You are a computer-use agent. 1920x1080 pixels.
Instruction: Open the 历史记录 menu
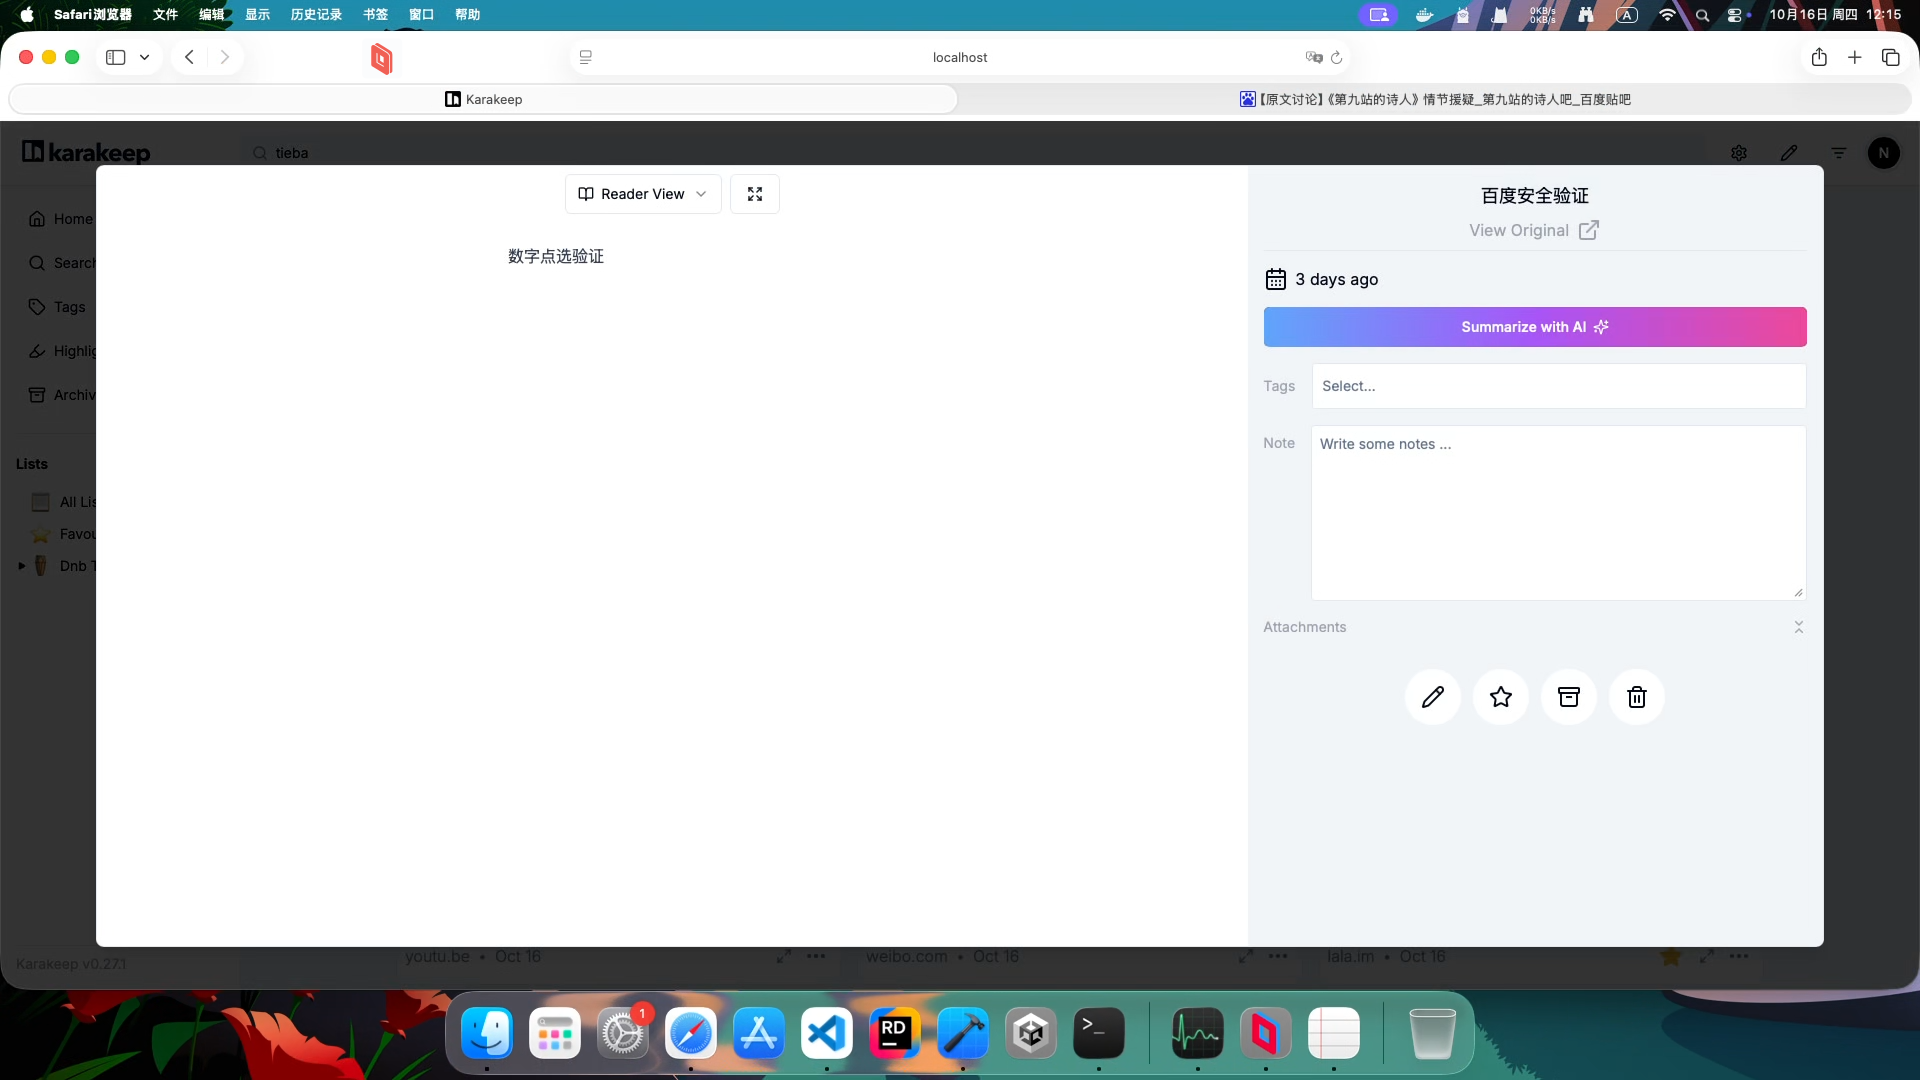point(316,14)
